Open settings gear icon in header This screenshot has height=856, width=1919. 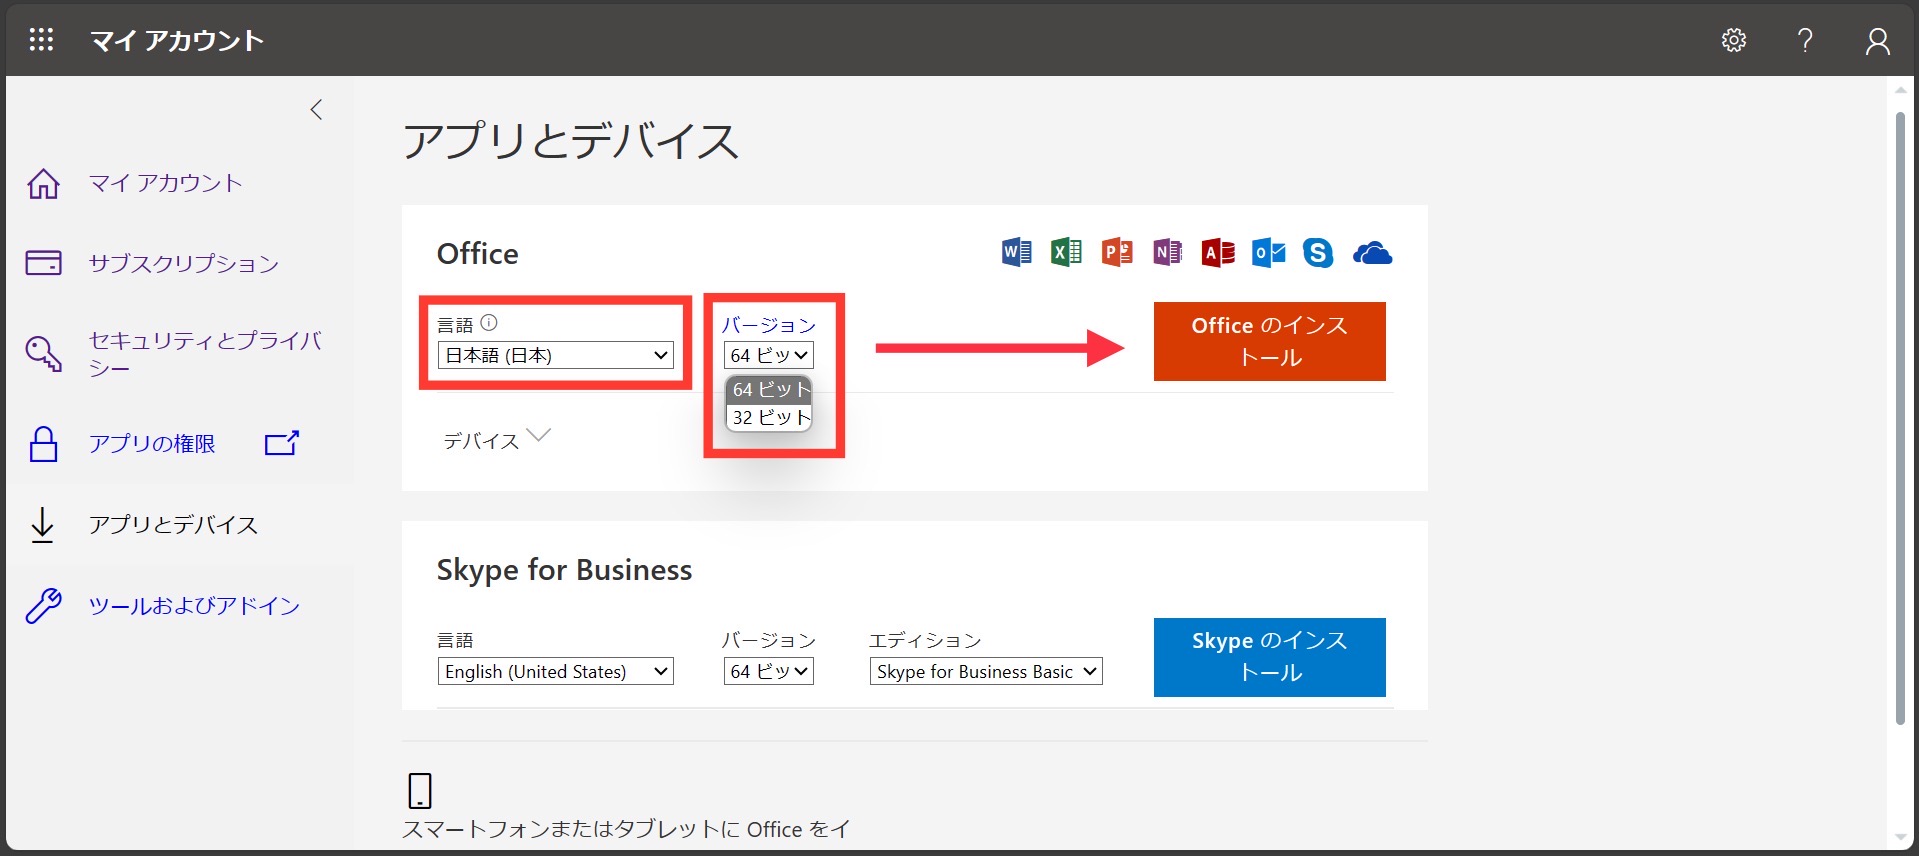[x=1734, y=40]
